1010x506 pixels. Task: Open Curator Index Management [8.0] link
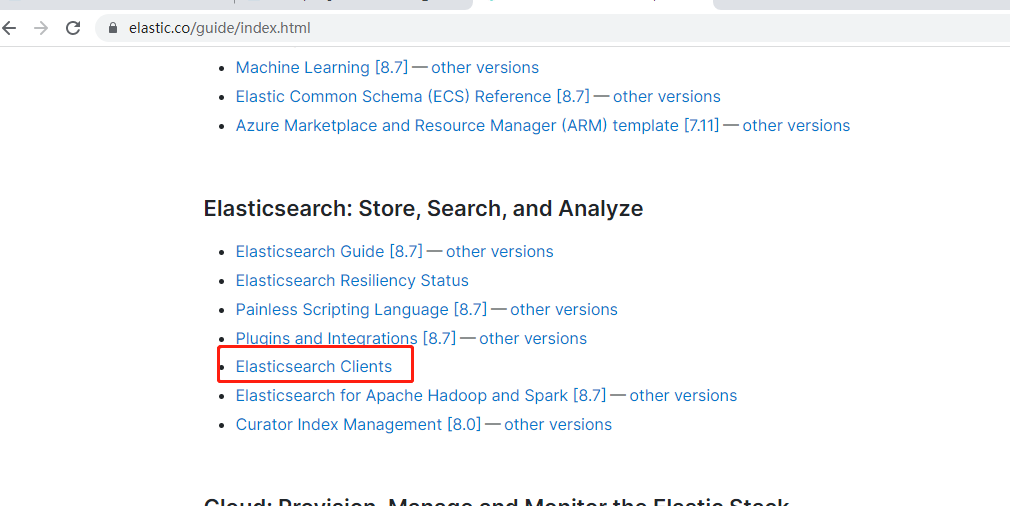coord(357,425)
